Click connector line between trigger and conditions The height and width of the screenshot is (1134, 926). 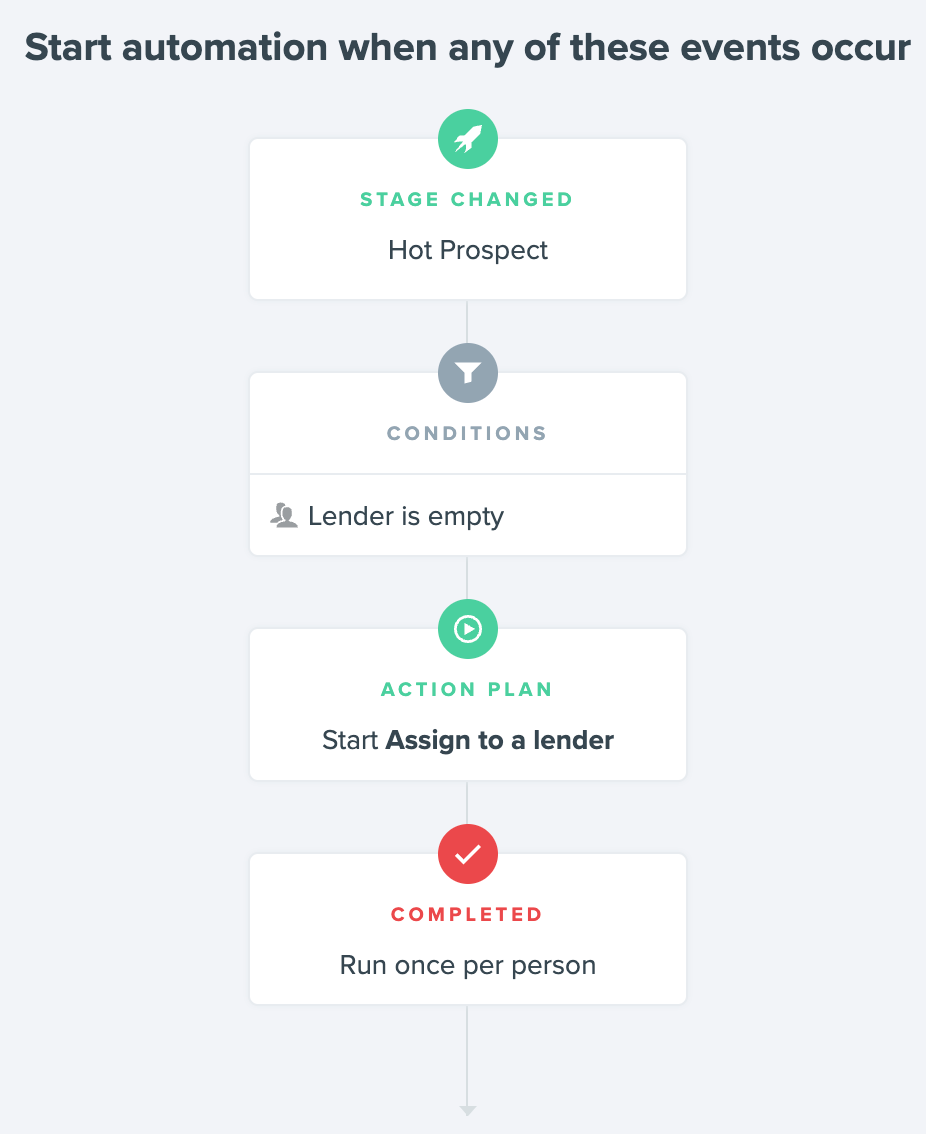tap(467, 321)
